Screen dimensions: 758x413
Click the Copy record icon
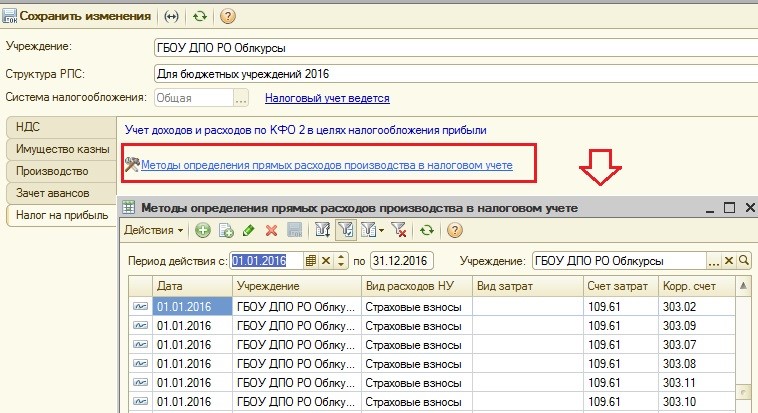(x=226, y=230)
